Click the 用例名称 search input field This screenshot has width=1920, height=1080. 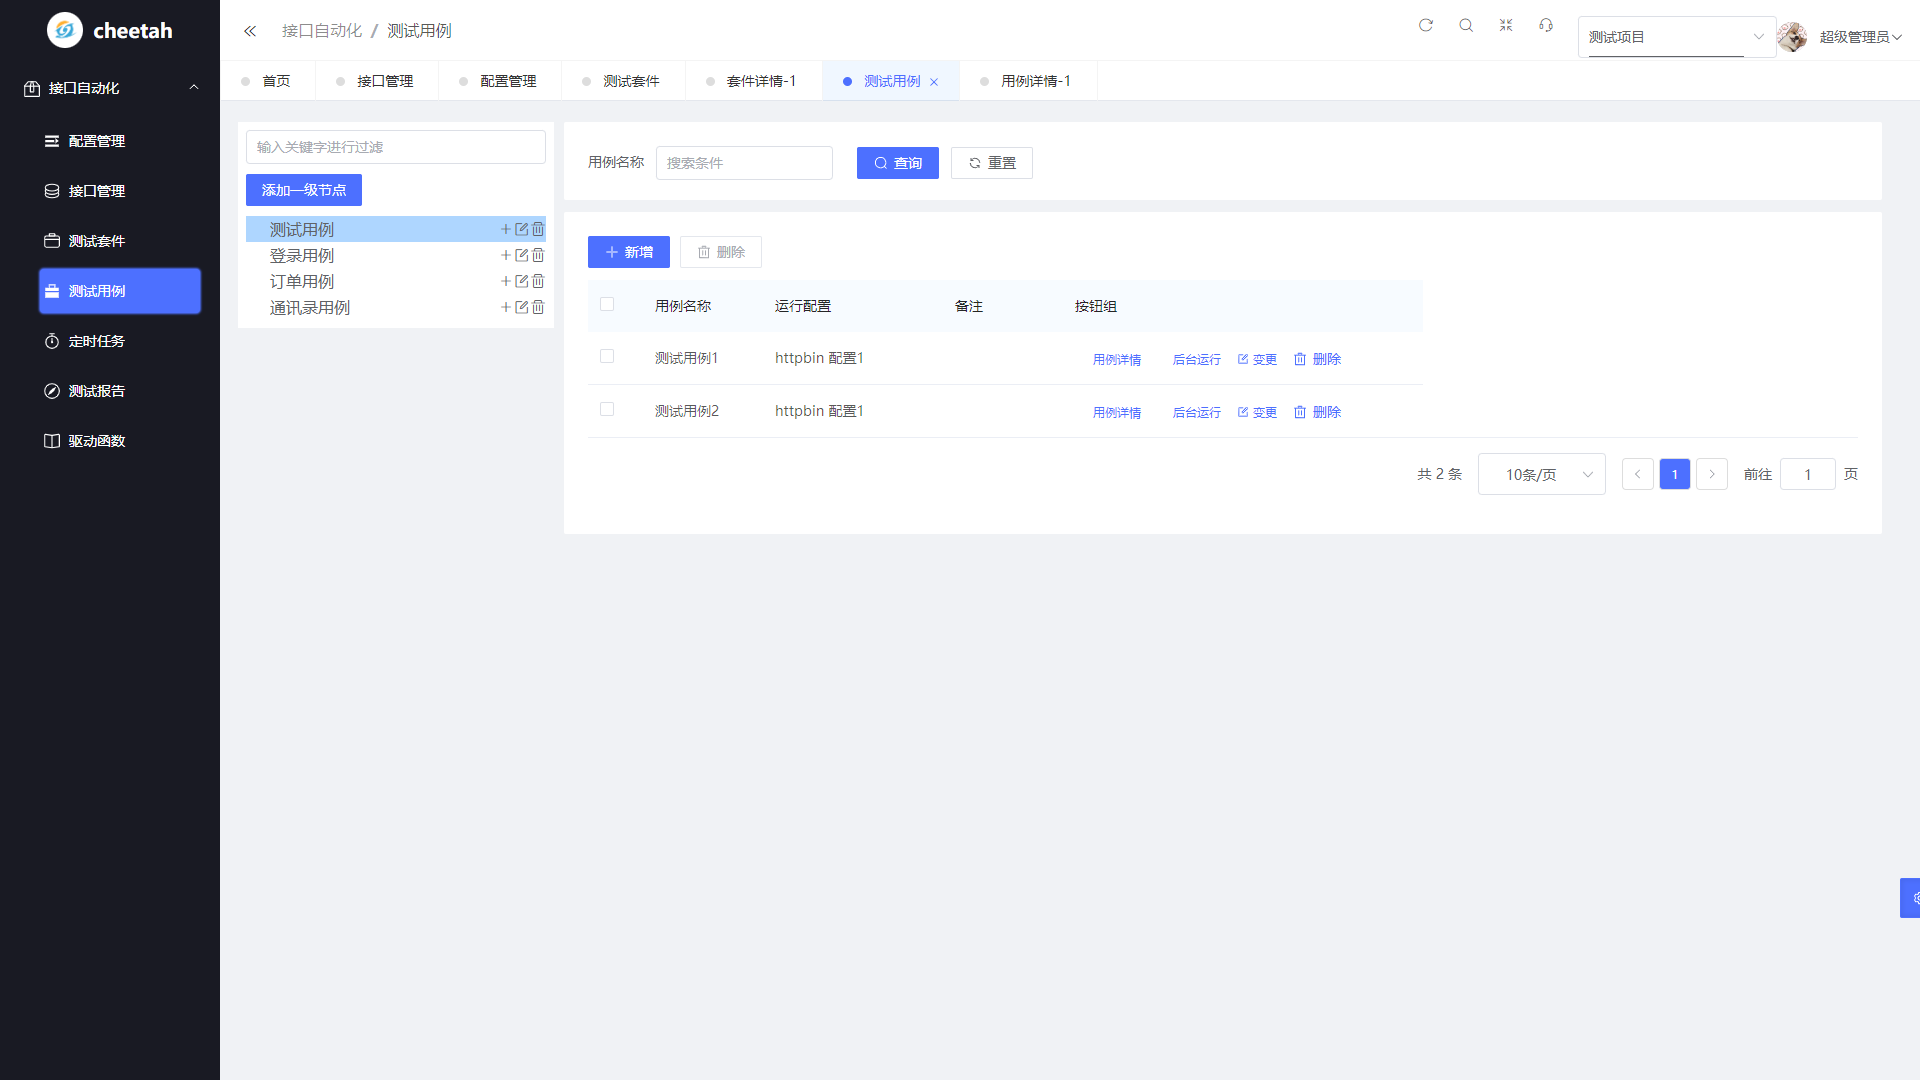pos(744,163)
